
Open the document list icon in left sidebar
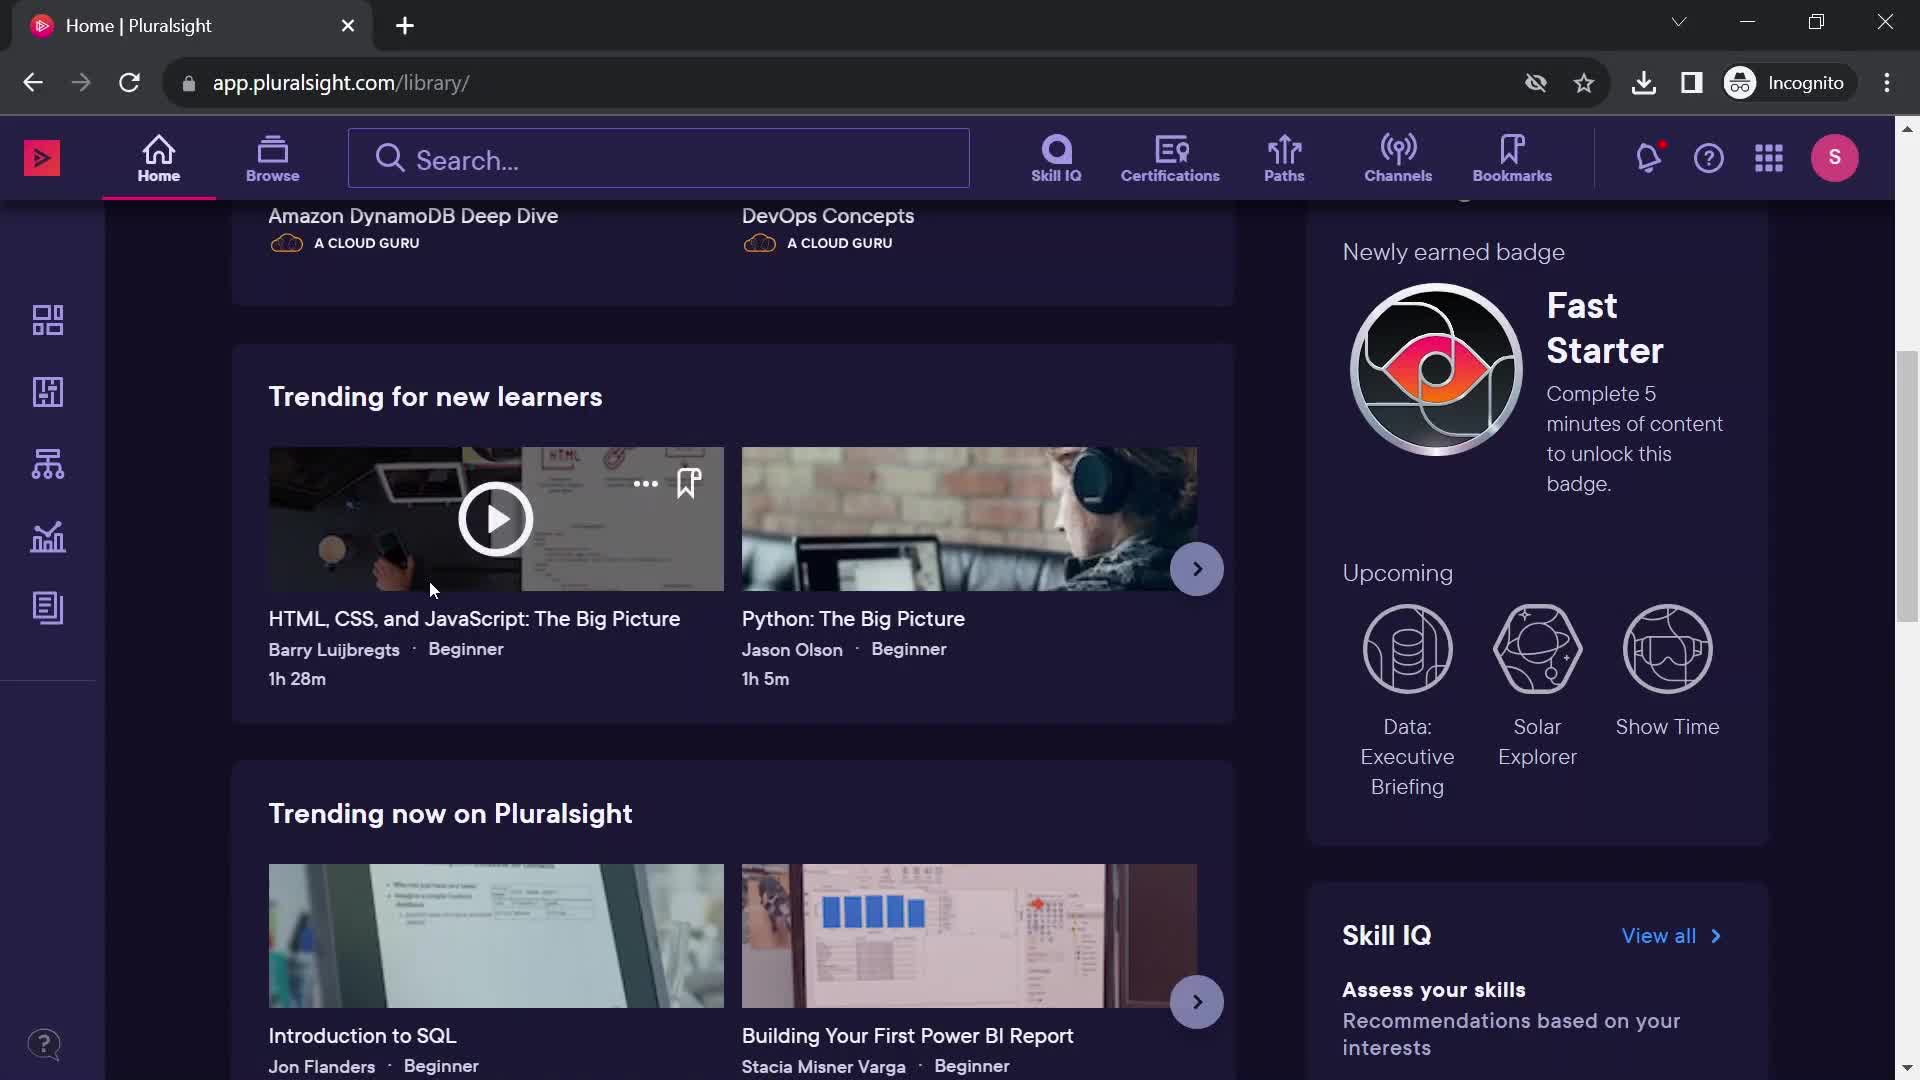48,608
